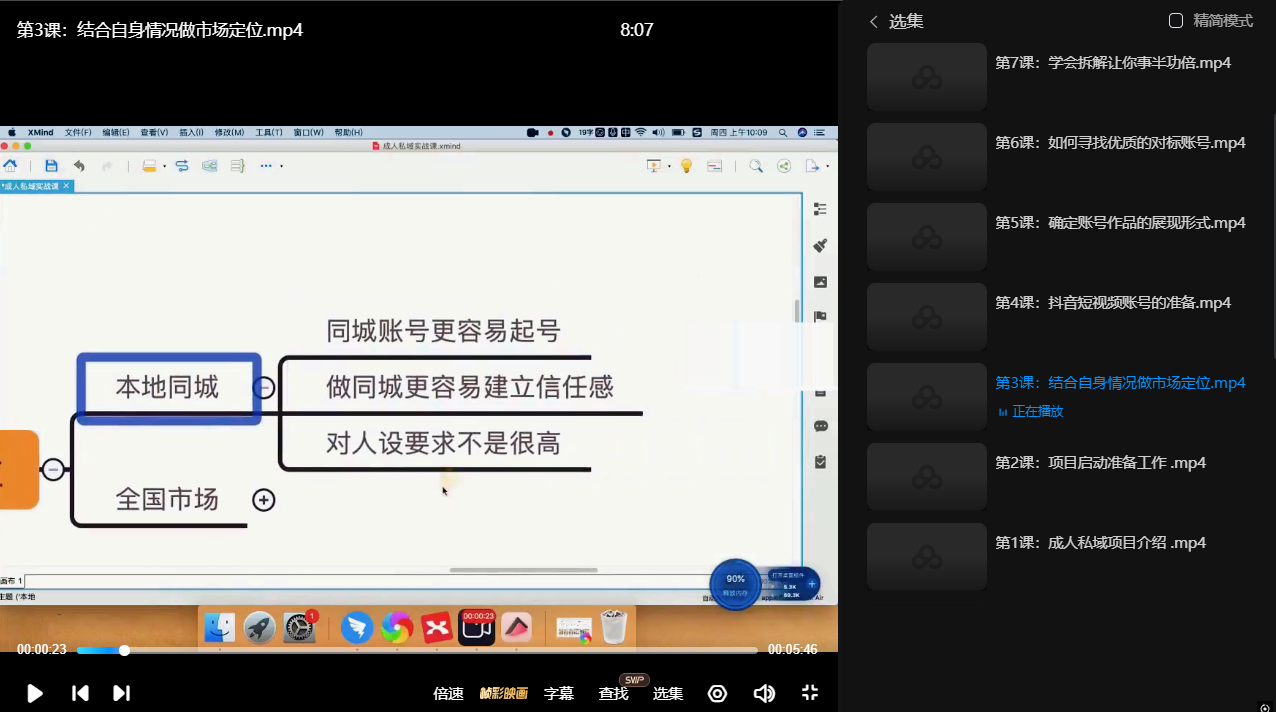
Task: Click the video progress bar midpoint
Action: (417, 650)
